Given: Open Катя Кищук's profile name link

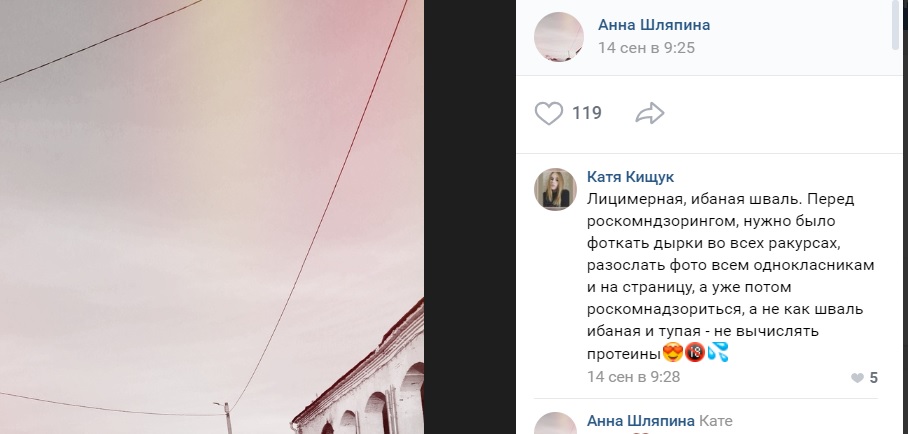Looking at the screenshot, I should pyautogui.click(x=630, y=177).
